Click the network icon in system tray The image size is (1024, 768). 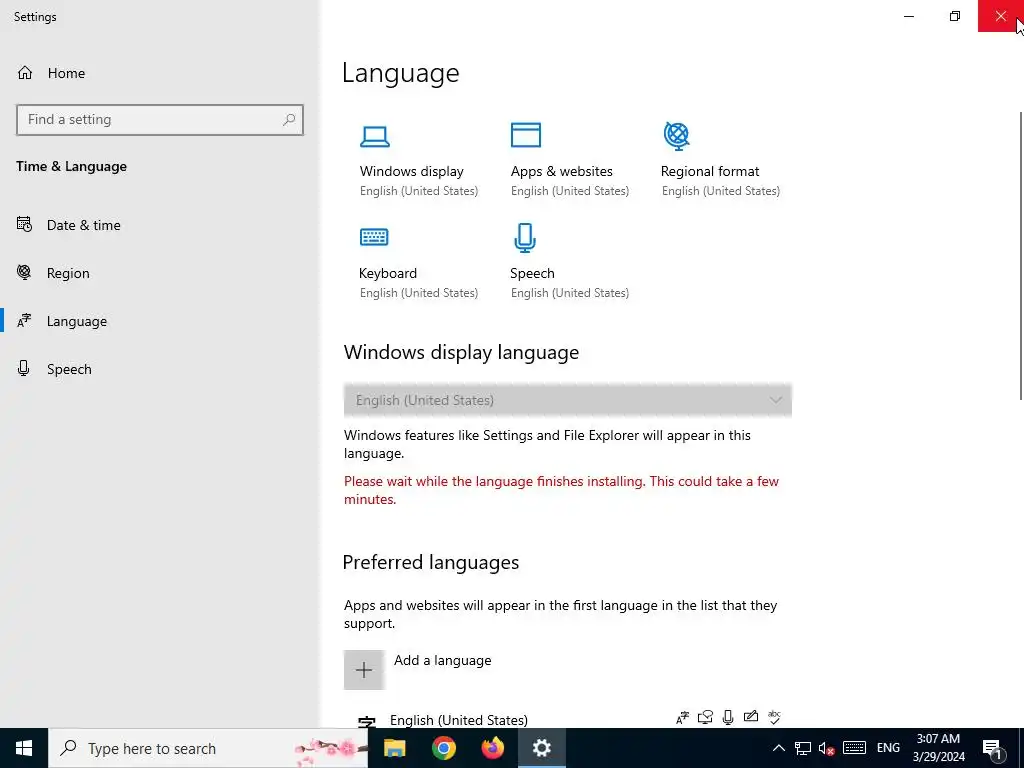803,748
